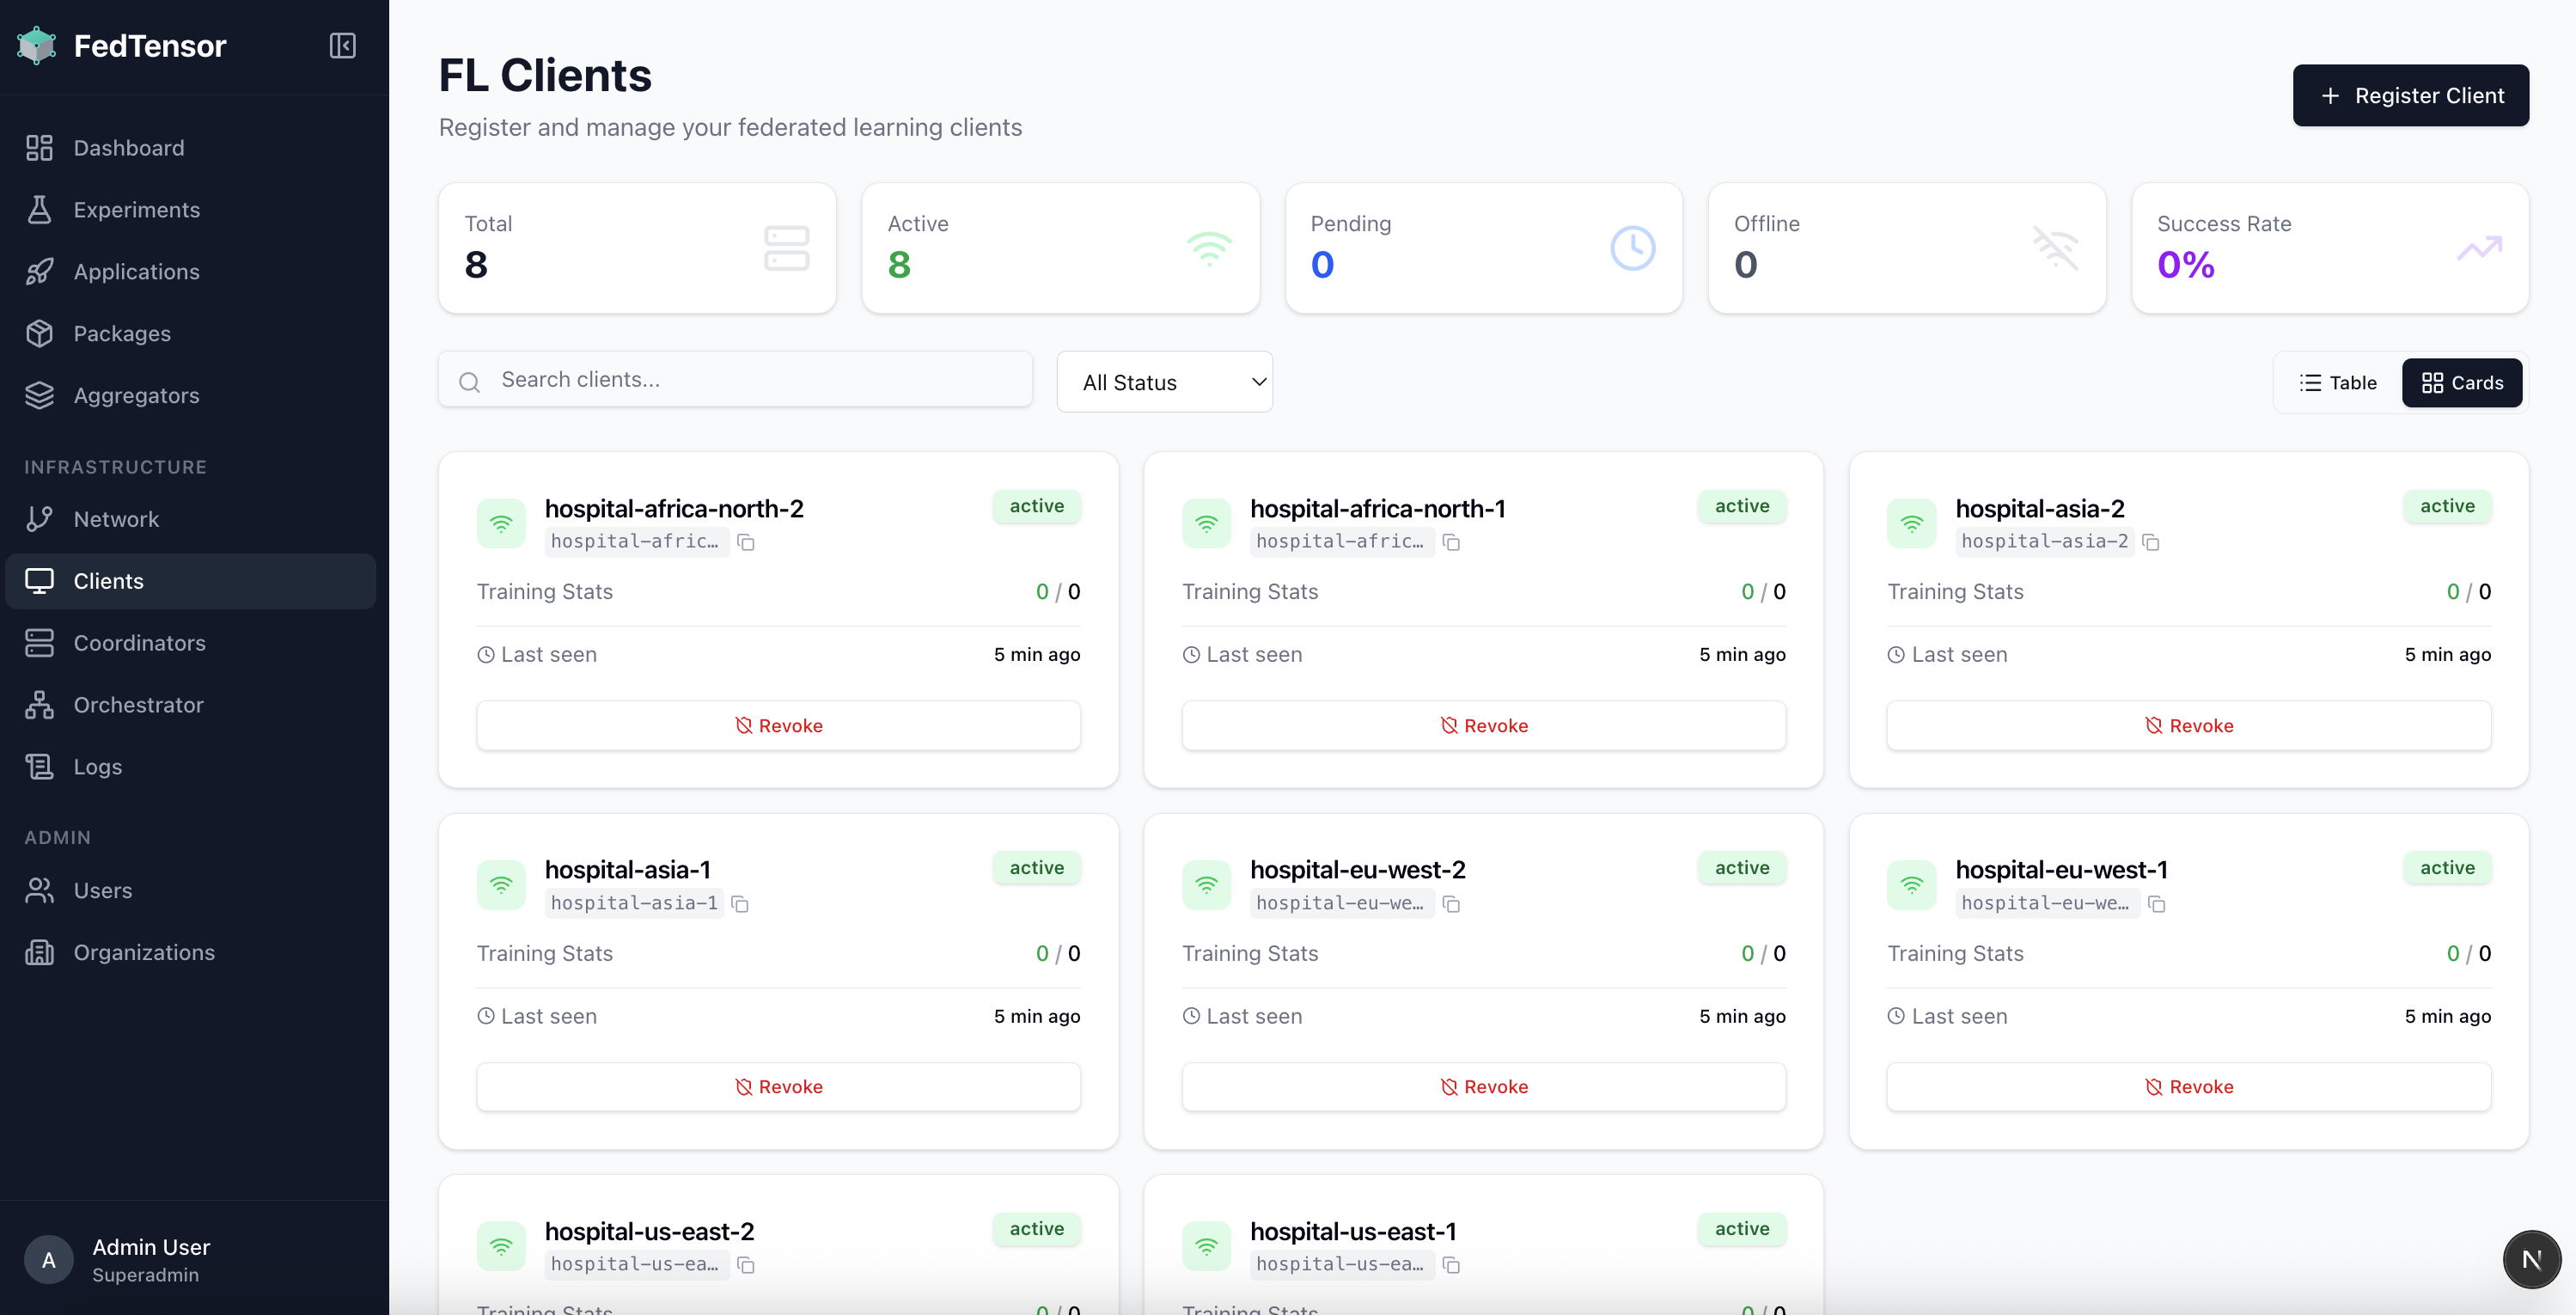Copy hospital-us-east-1 client ID
Screen dimensions: 2576x1315
[1452, 1265]
